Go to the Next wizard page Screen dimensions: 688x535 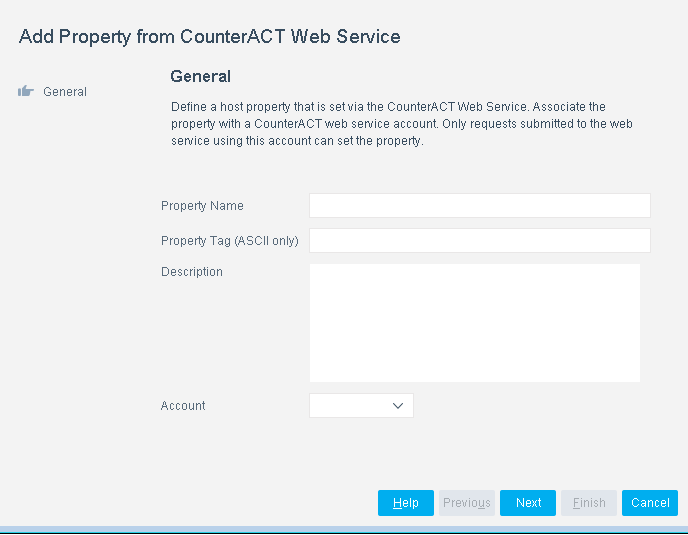coord(528,503)
